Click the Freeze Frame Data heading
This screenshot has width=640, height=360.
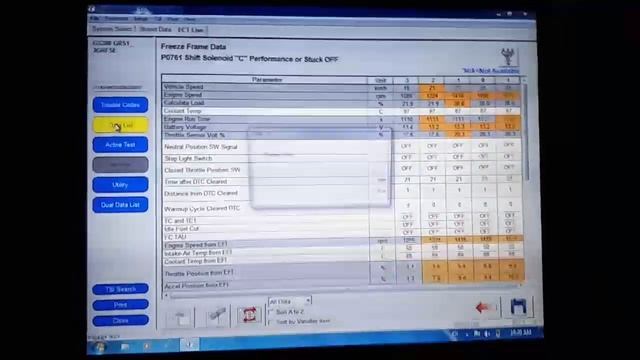pyautogui.click(x=193, y=47)
